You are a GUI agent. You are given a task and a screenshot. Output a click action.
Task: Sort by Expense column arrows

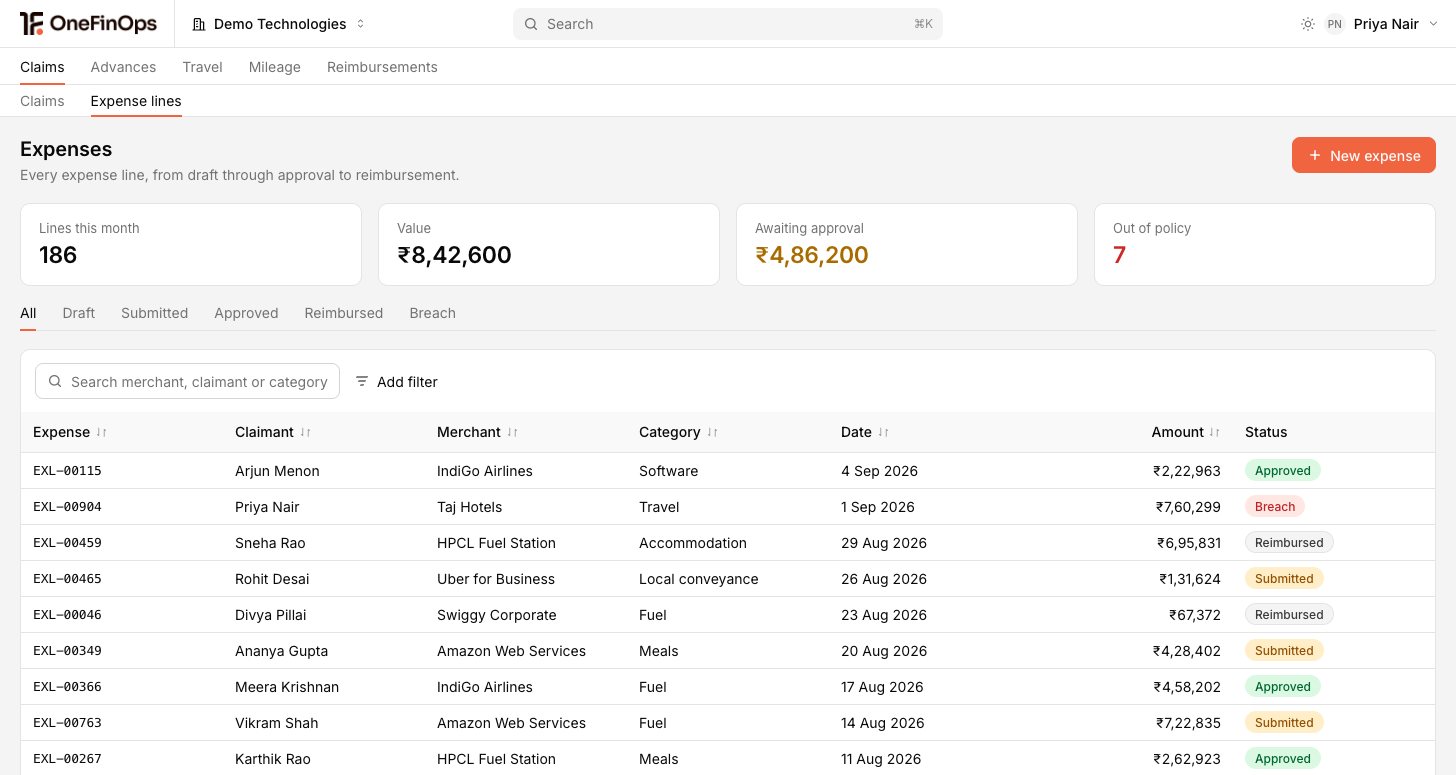point(101,432)
